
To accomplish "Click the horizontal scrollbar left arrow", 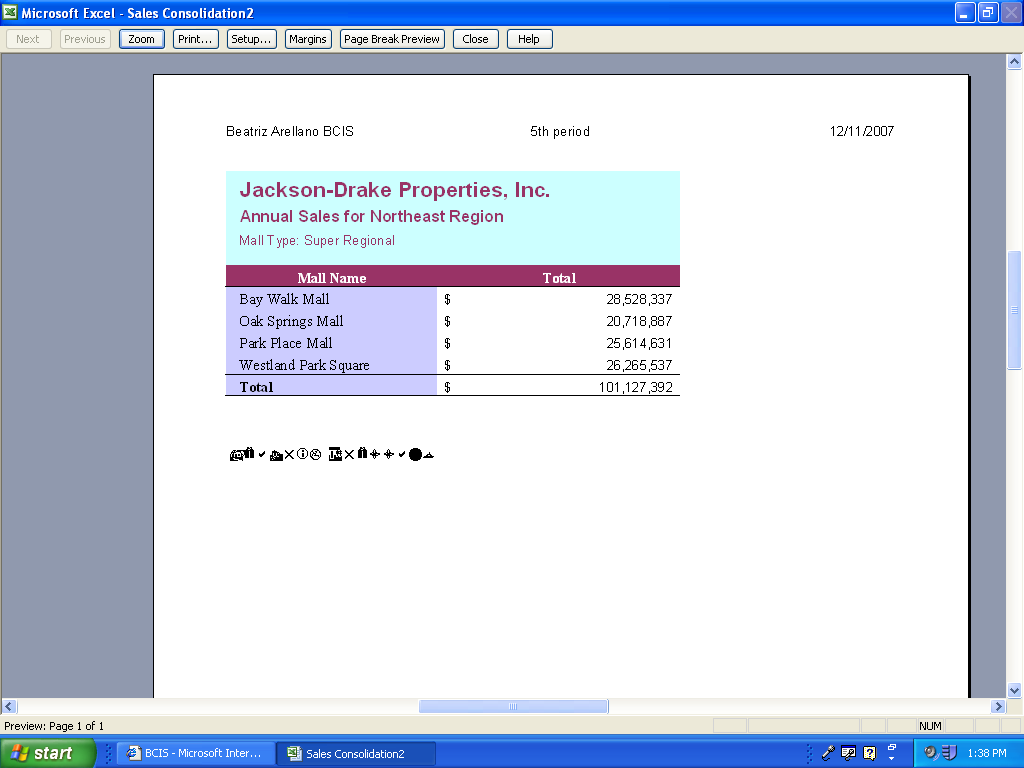I will click(9, 706).
